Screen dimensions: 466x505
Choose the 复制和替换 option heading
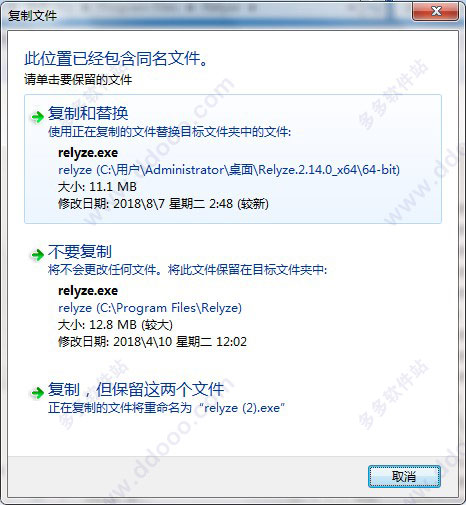(x=88, y=113)
